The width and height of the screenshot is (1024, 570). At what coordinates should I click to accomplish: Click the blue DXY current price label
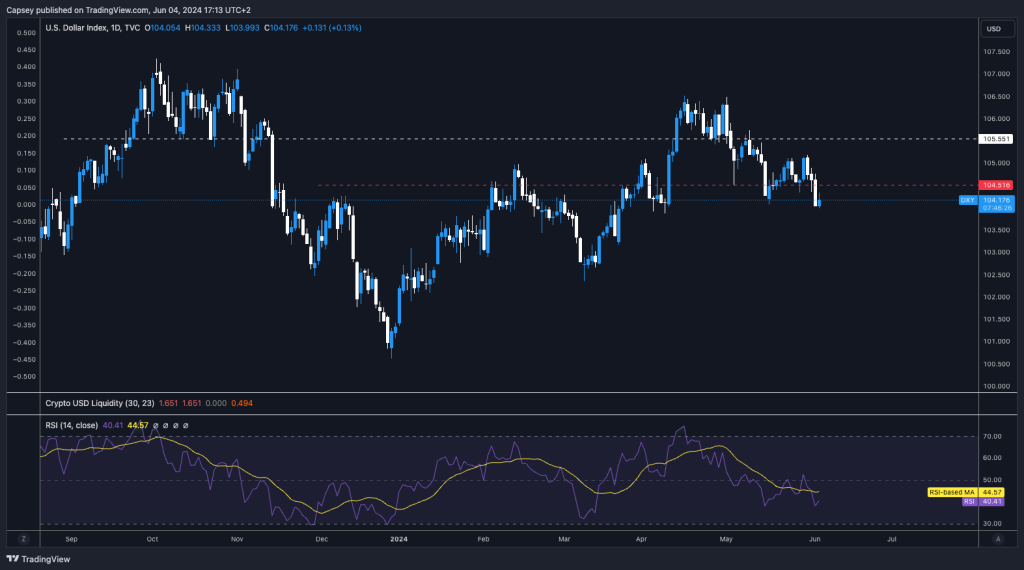click(x=967, y=200)
